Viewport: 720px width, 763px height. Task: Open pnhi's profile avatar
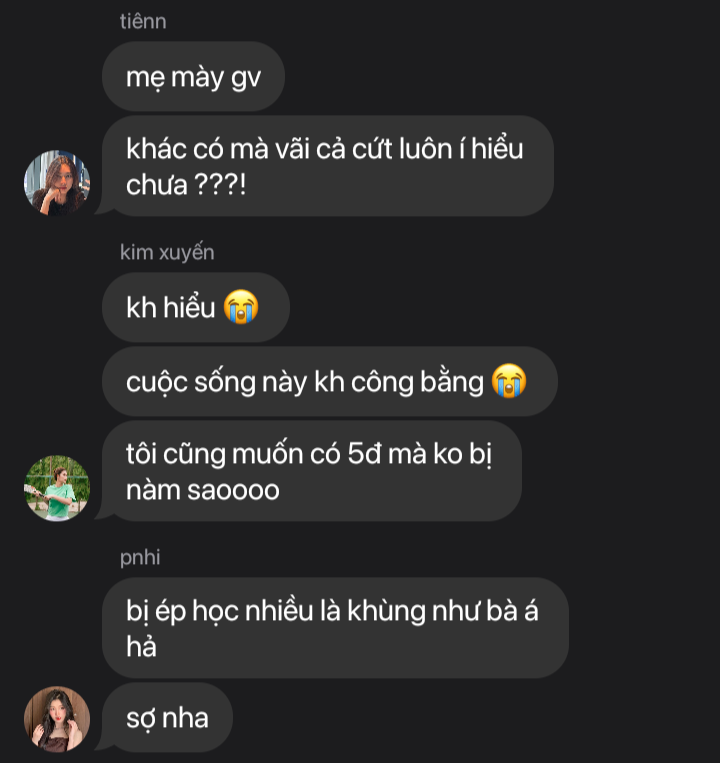point(57,719)
